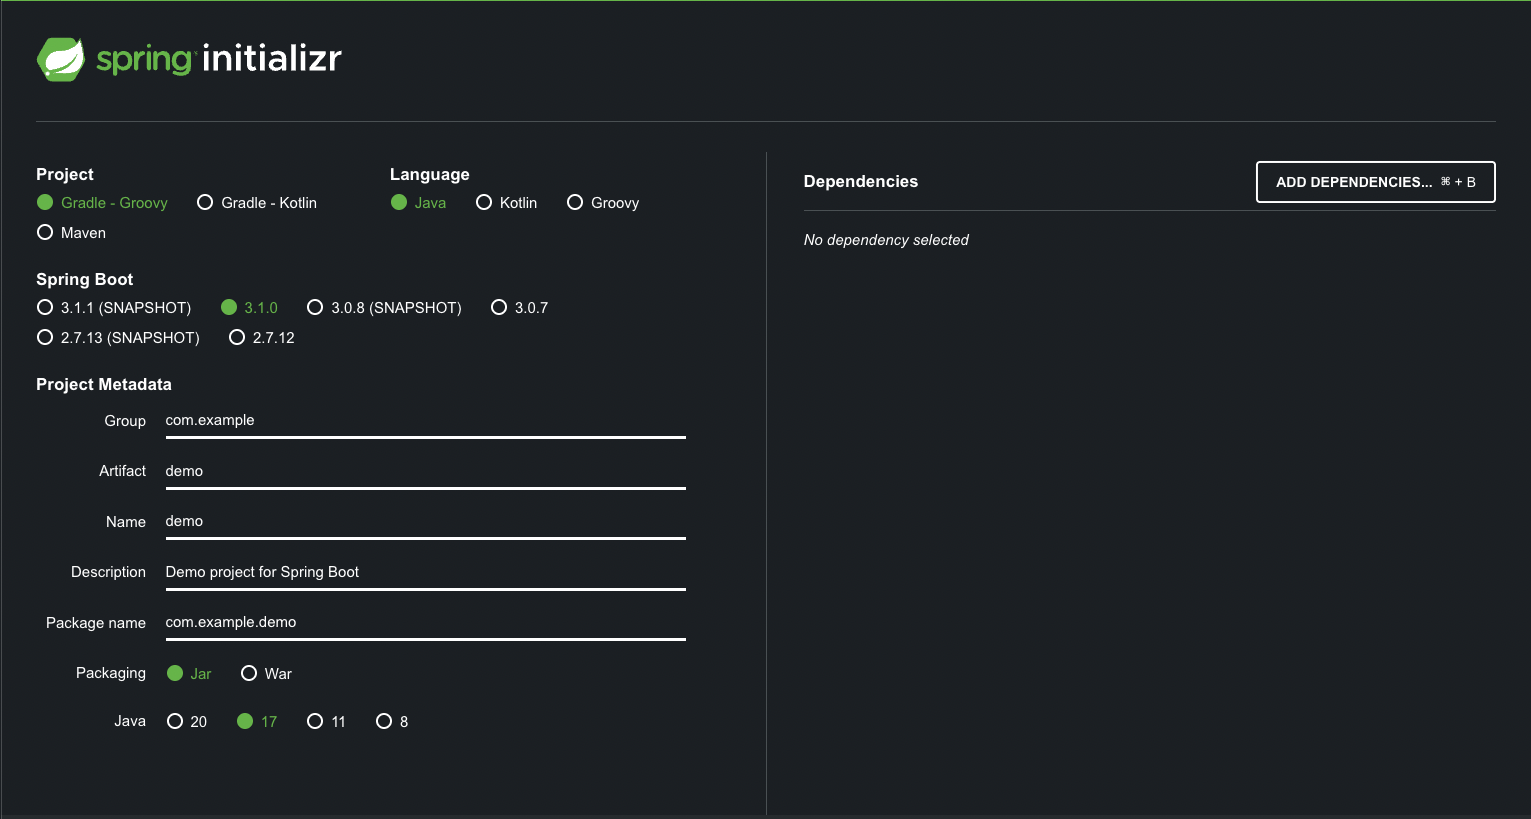Screen dimensions: 1531x819
Task: Click the Package name field label
Action: click(96, 623)
